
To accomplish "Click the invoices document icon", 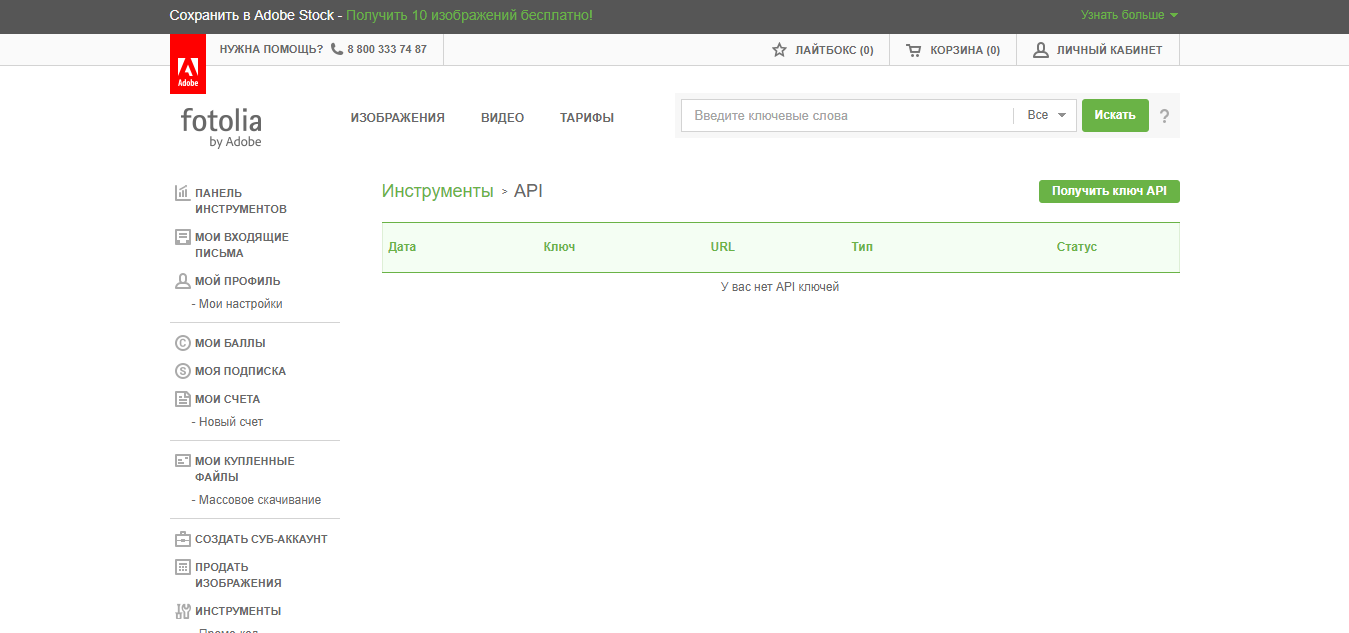I will [182, 399].
